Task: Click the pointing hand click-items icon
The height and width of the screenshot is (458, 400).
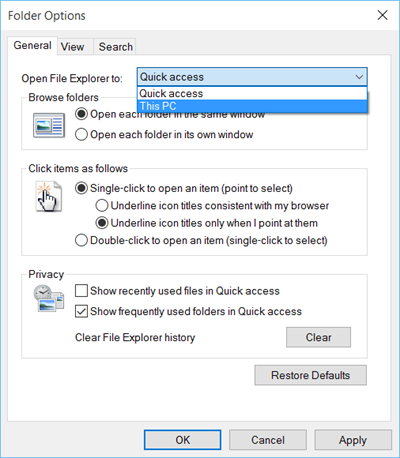Action: (x=49, y=197)
